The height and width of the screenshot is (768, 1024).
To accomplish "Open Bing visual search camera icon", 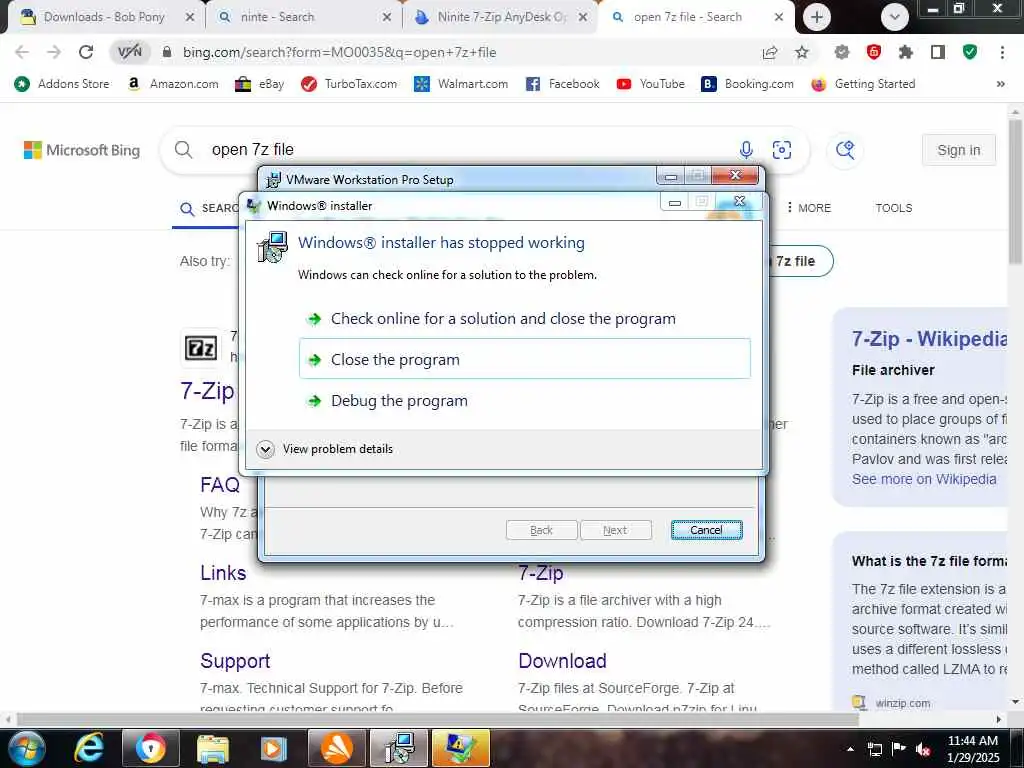I will 782,150.
